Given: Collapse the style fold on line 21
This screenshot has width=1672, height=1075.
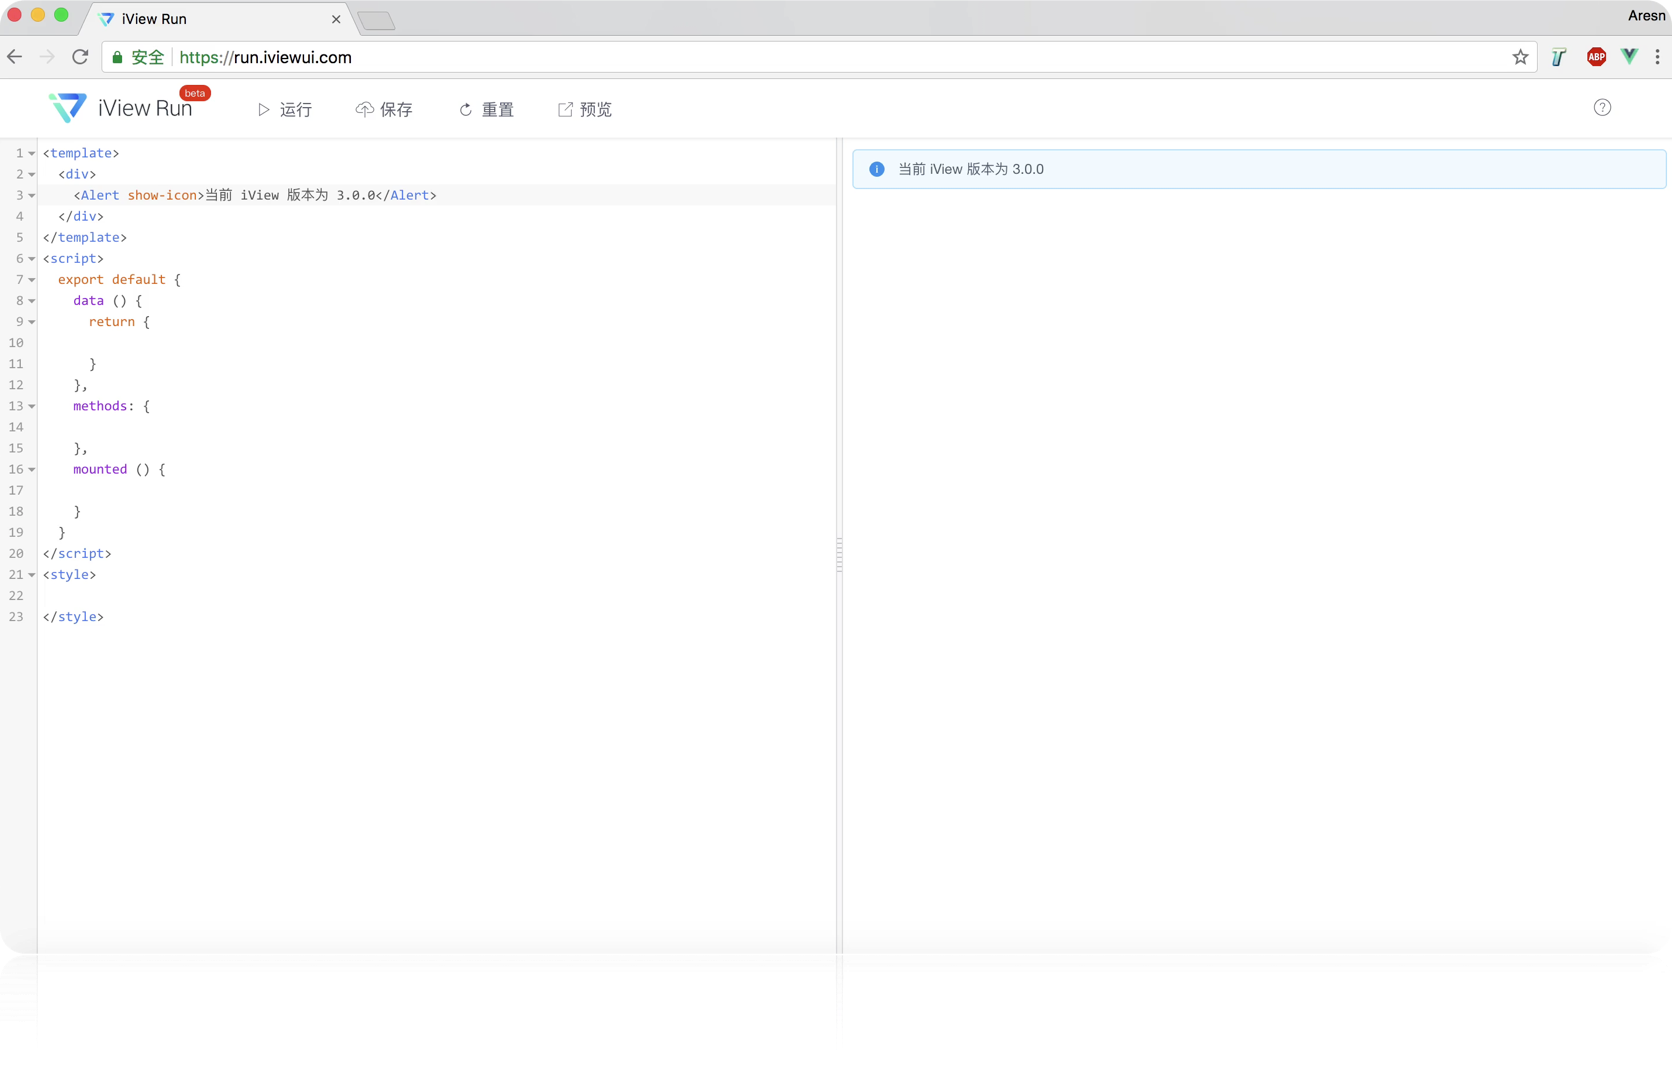Looking at the screenshot, I should 32,574.
